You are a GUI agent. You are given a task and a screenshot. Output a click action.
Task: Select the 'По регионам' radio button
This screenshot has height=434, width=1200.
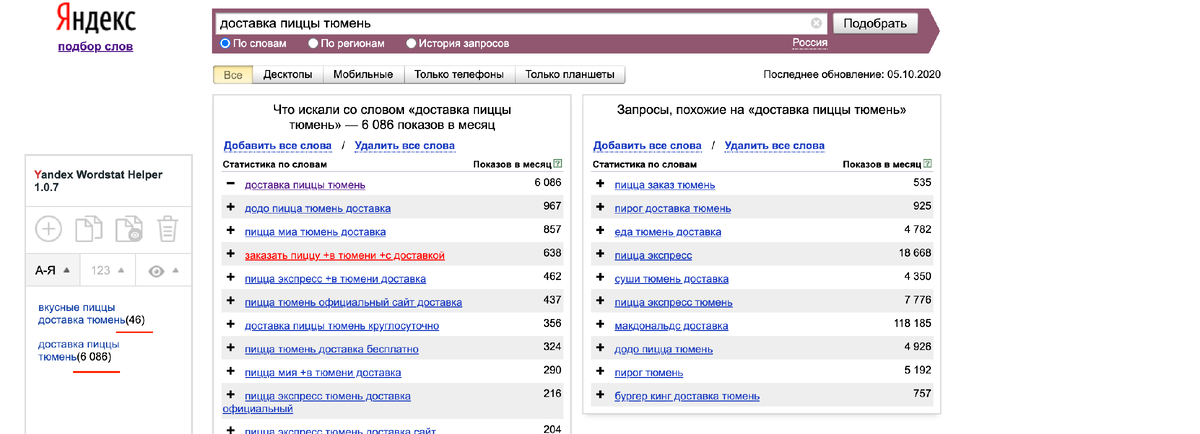coord(313,44)
